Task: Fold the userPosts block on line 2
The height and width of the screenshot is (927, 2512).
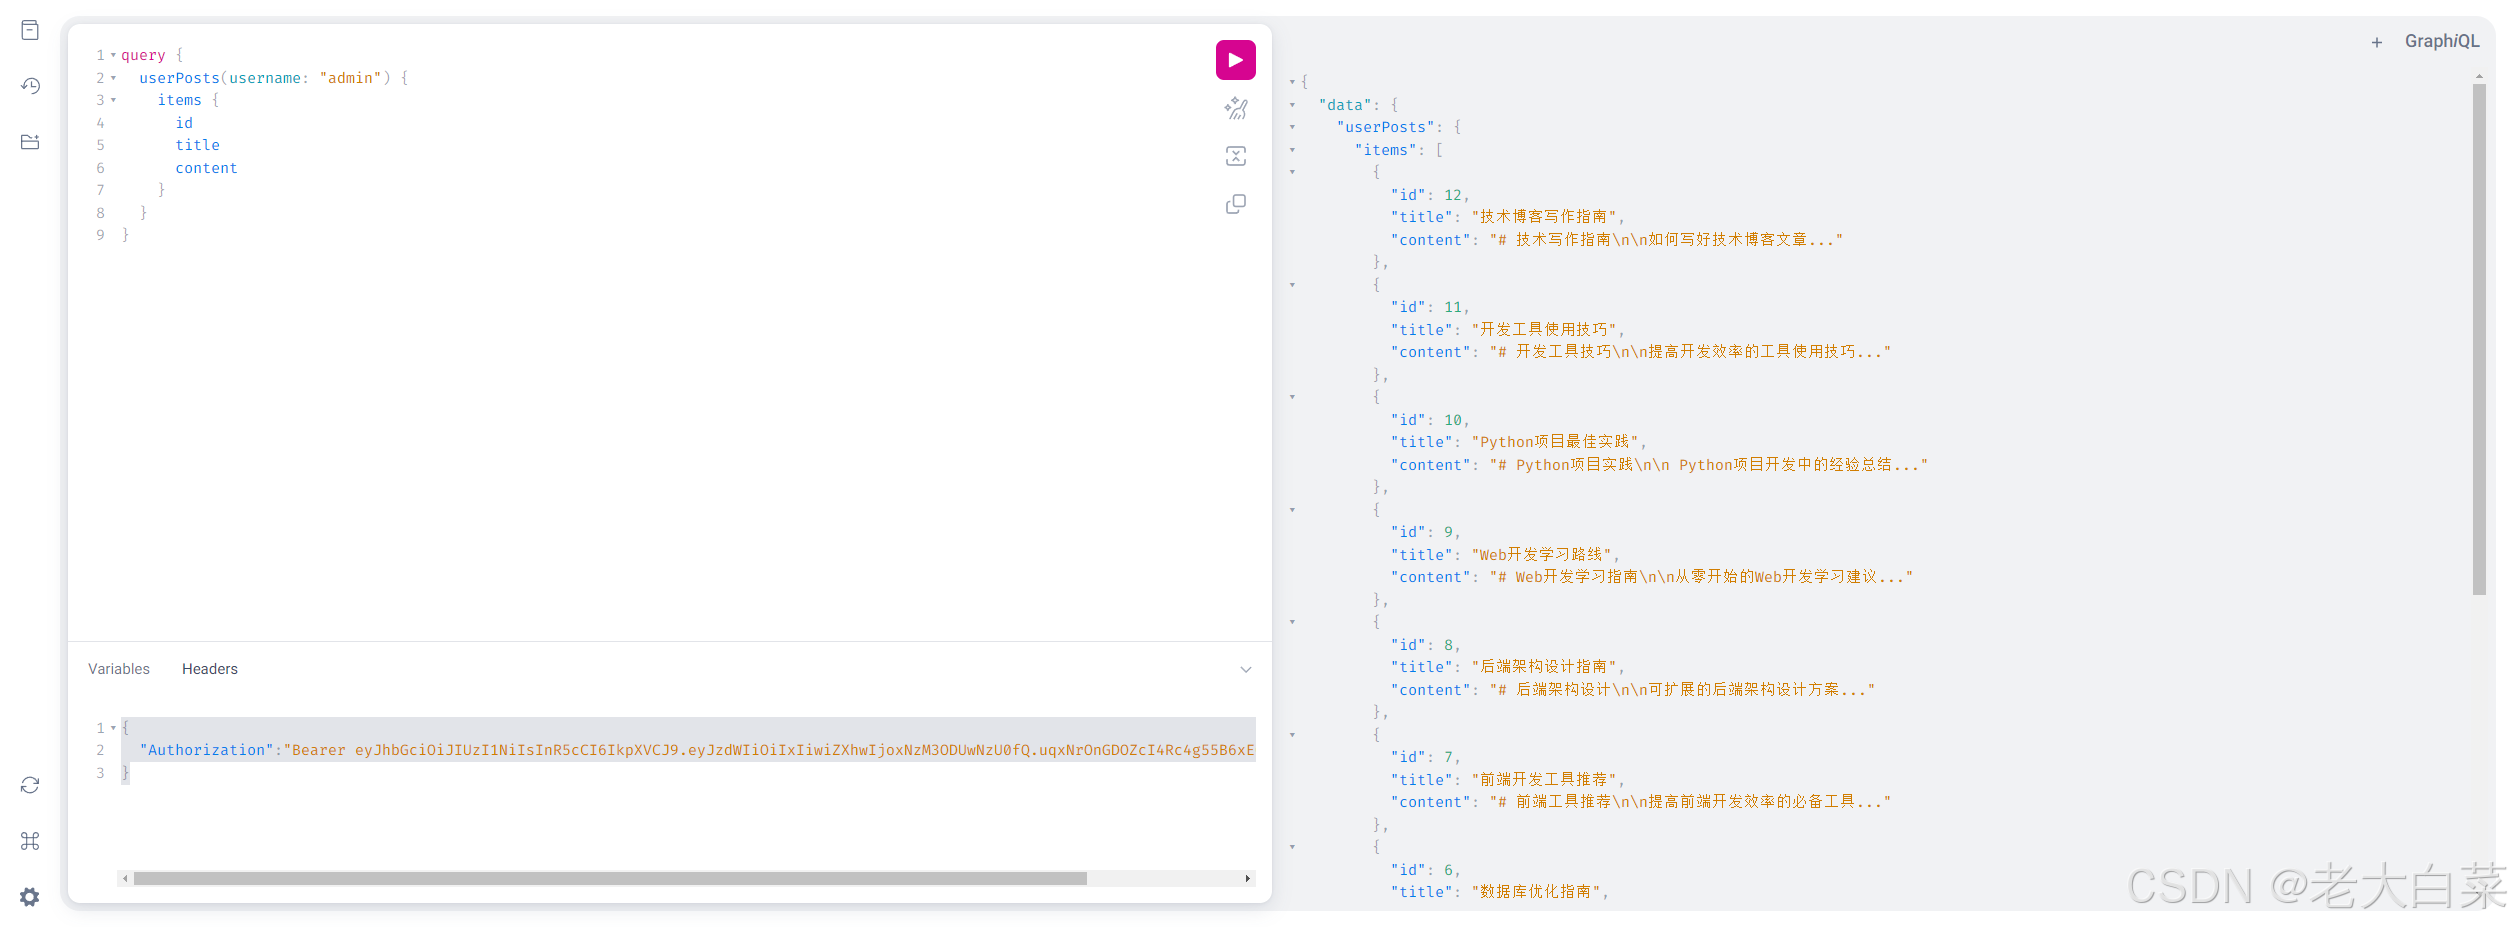Action: (113, 78)
